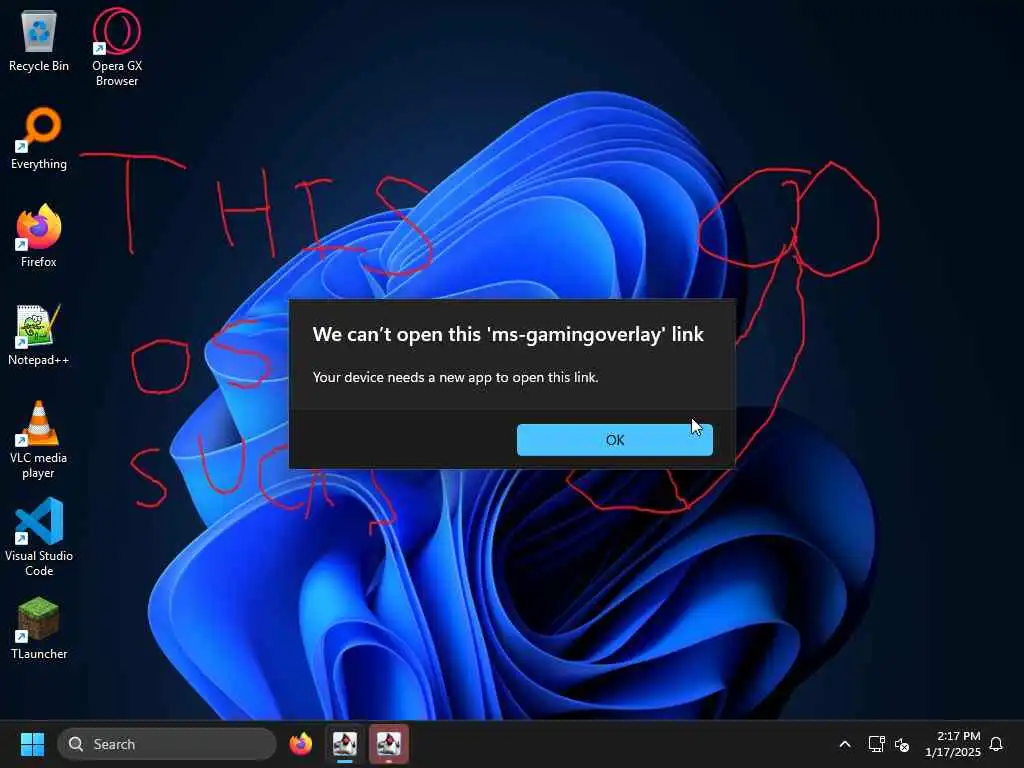Open Firefox from the taskbar
This screenshot has height=768, width=1024.
tap(300, 744)
